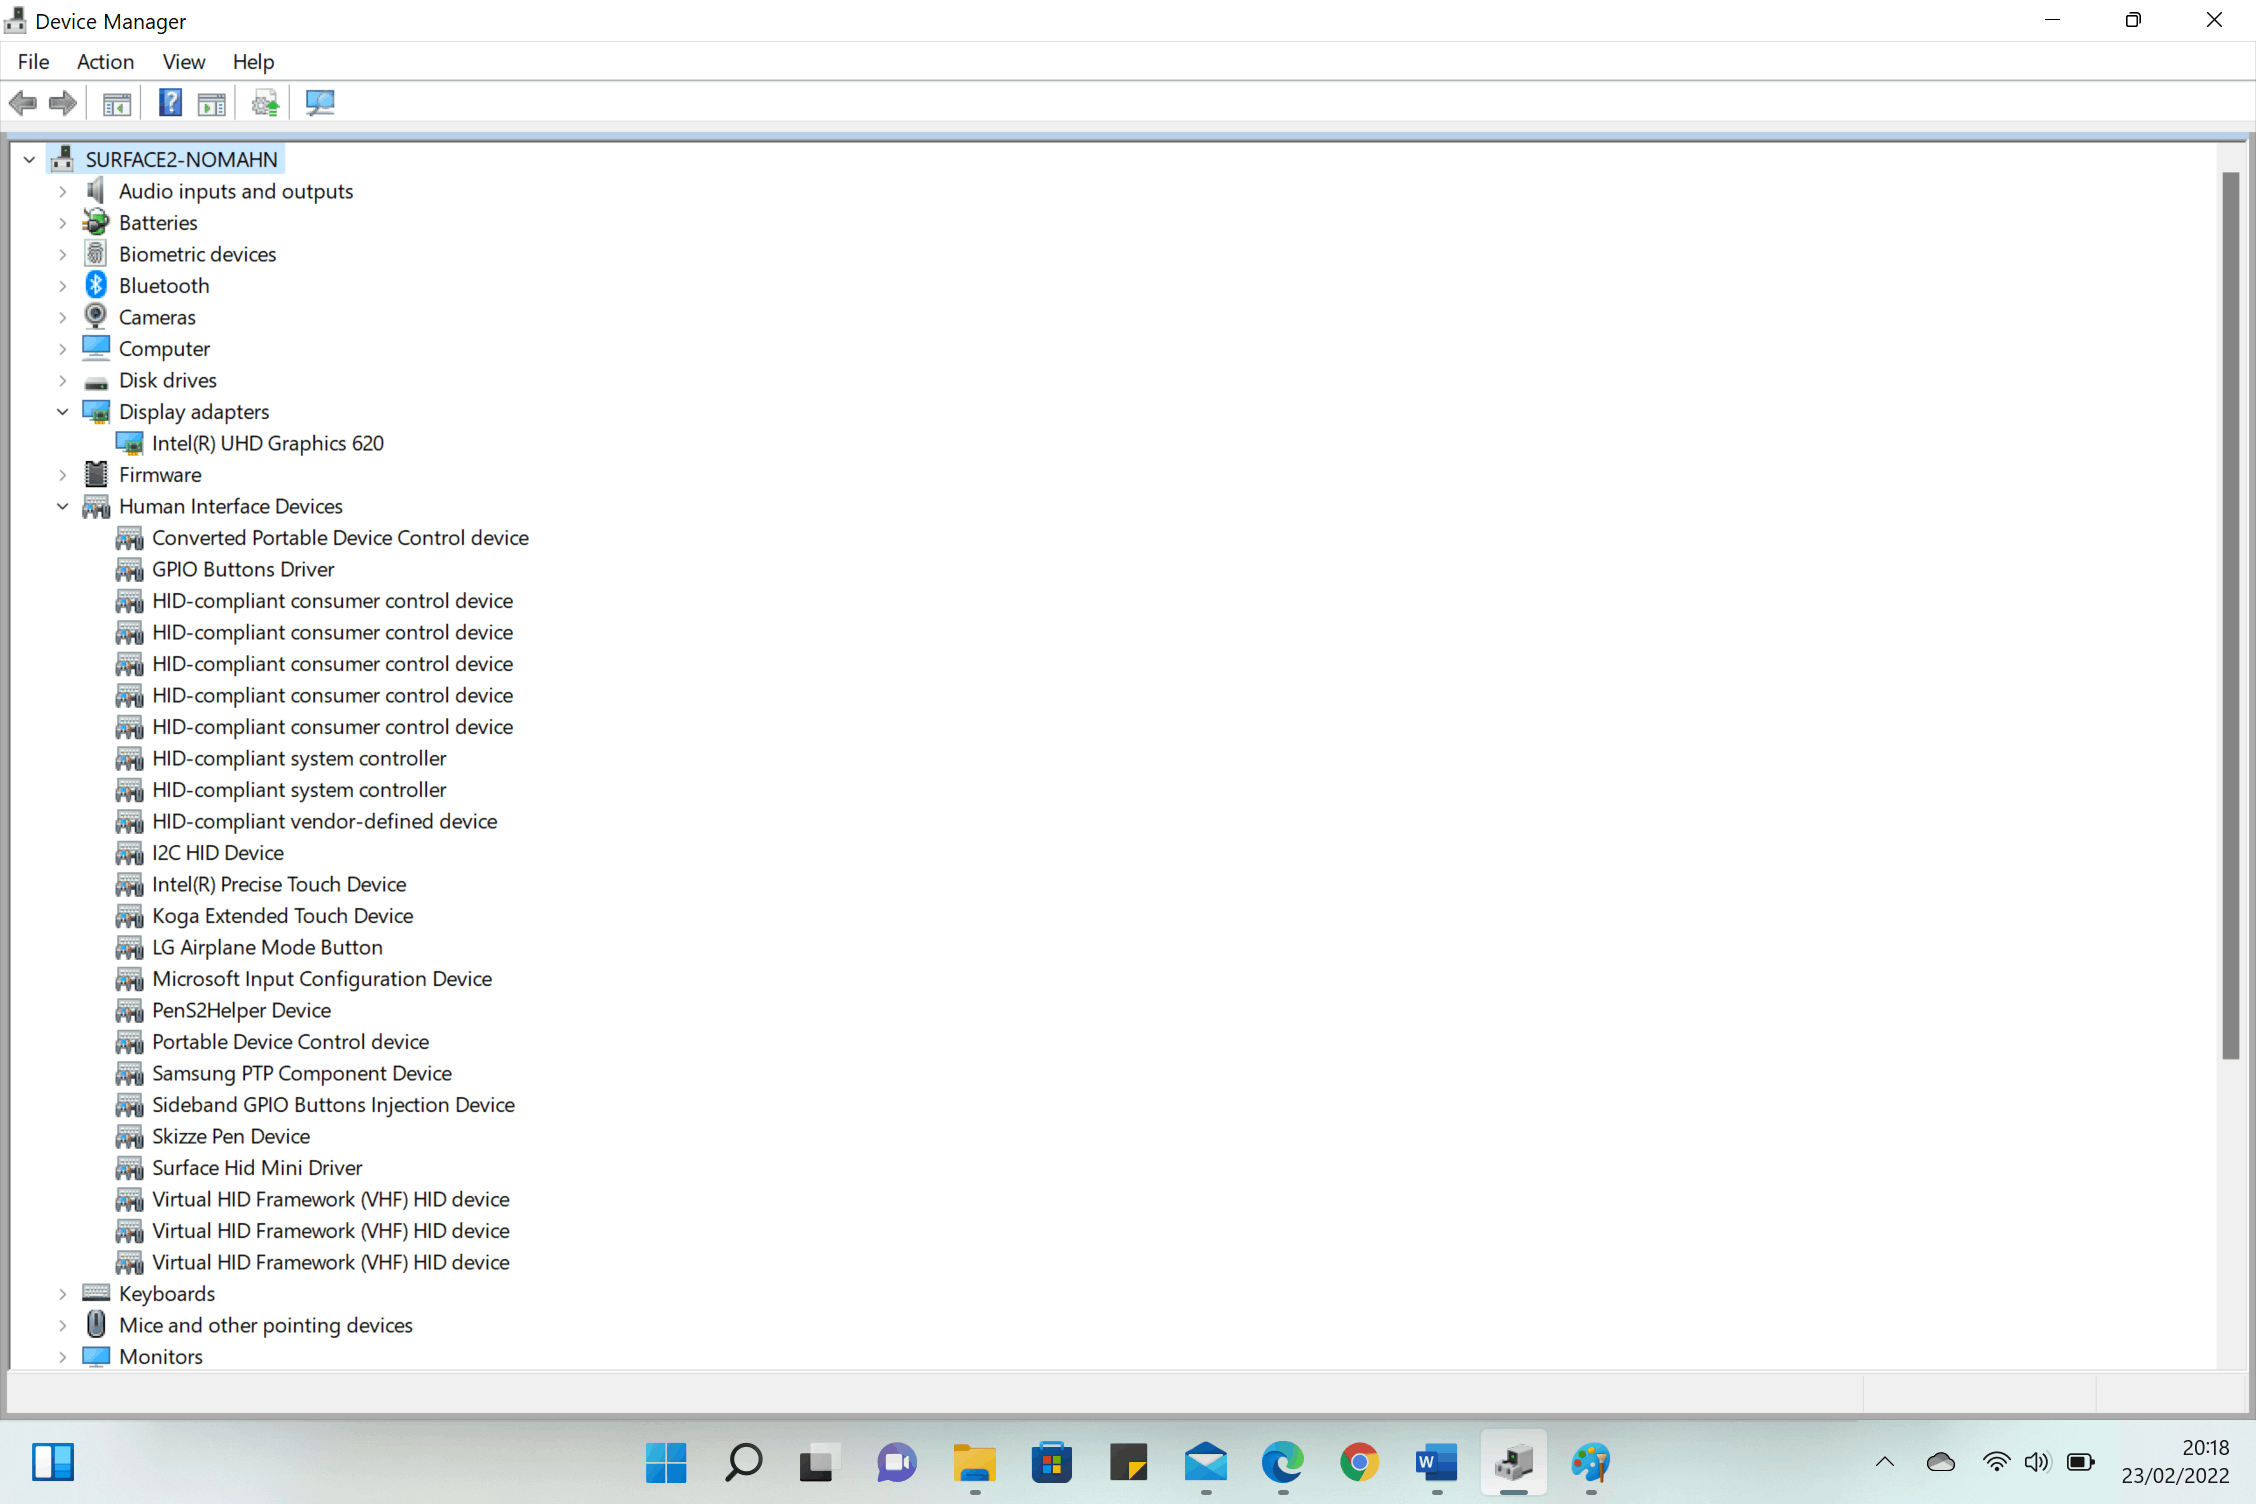Viewport: 2256px width, 1504px height.
Task: Click the Show/Hide Console Tree toolbar icon
Action: 117,103
